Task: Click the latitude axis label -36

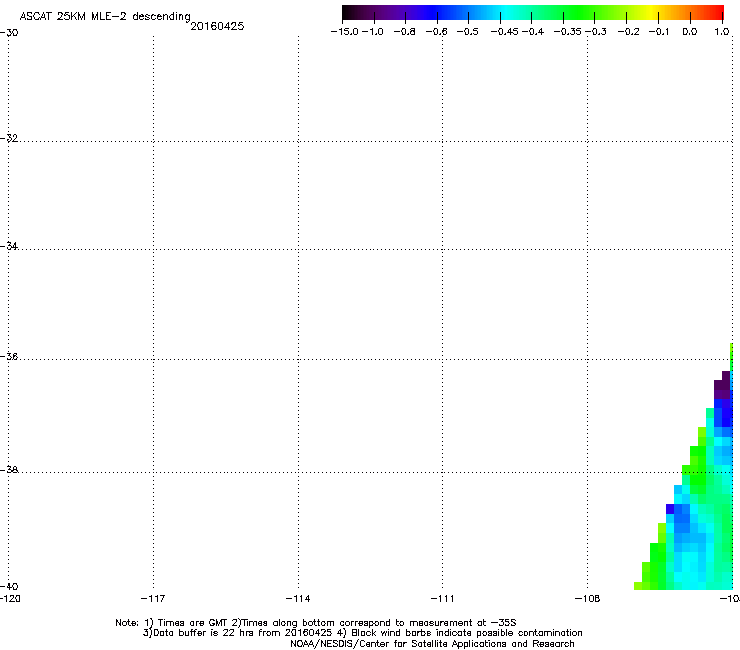Action: pyautogui.click(x=9, y=356)
